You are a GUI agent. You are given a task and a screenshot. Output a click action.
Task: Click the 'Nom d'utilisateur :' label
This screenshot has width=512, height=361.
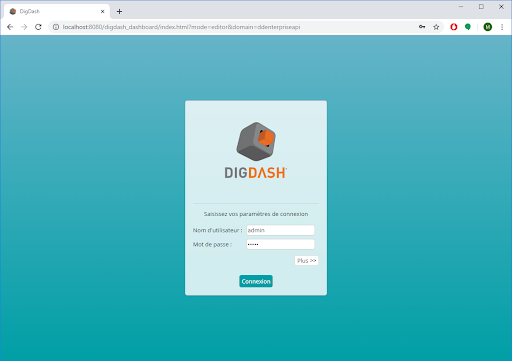coord(217,230)
